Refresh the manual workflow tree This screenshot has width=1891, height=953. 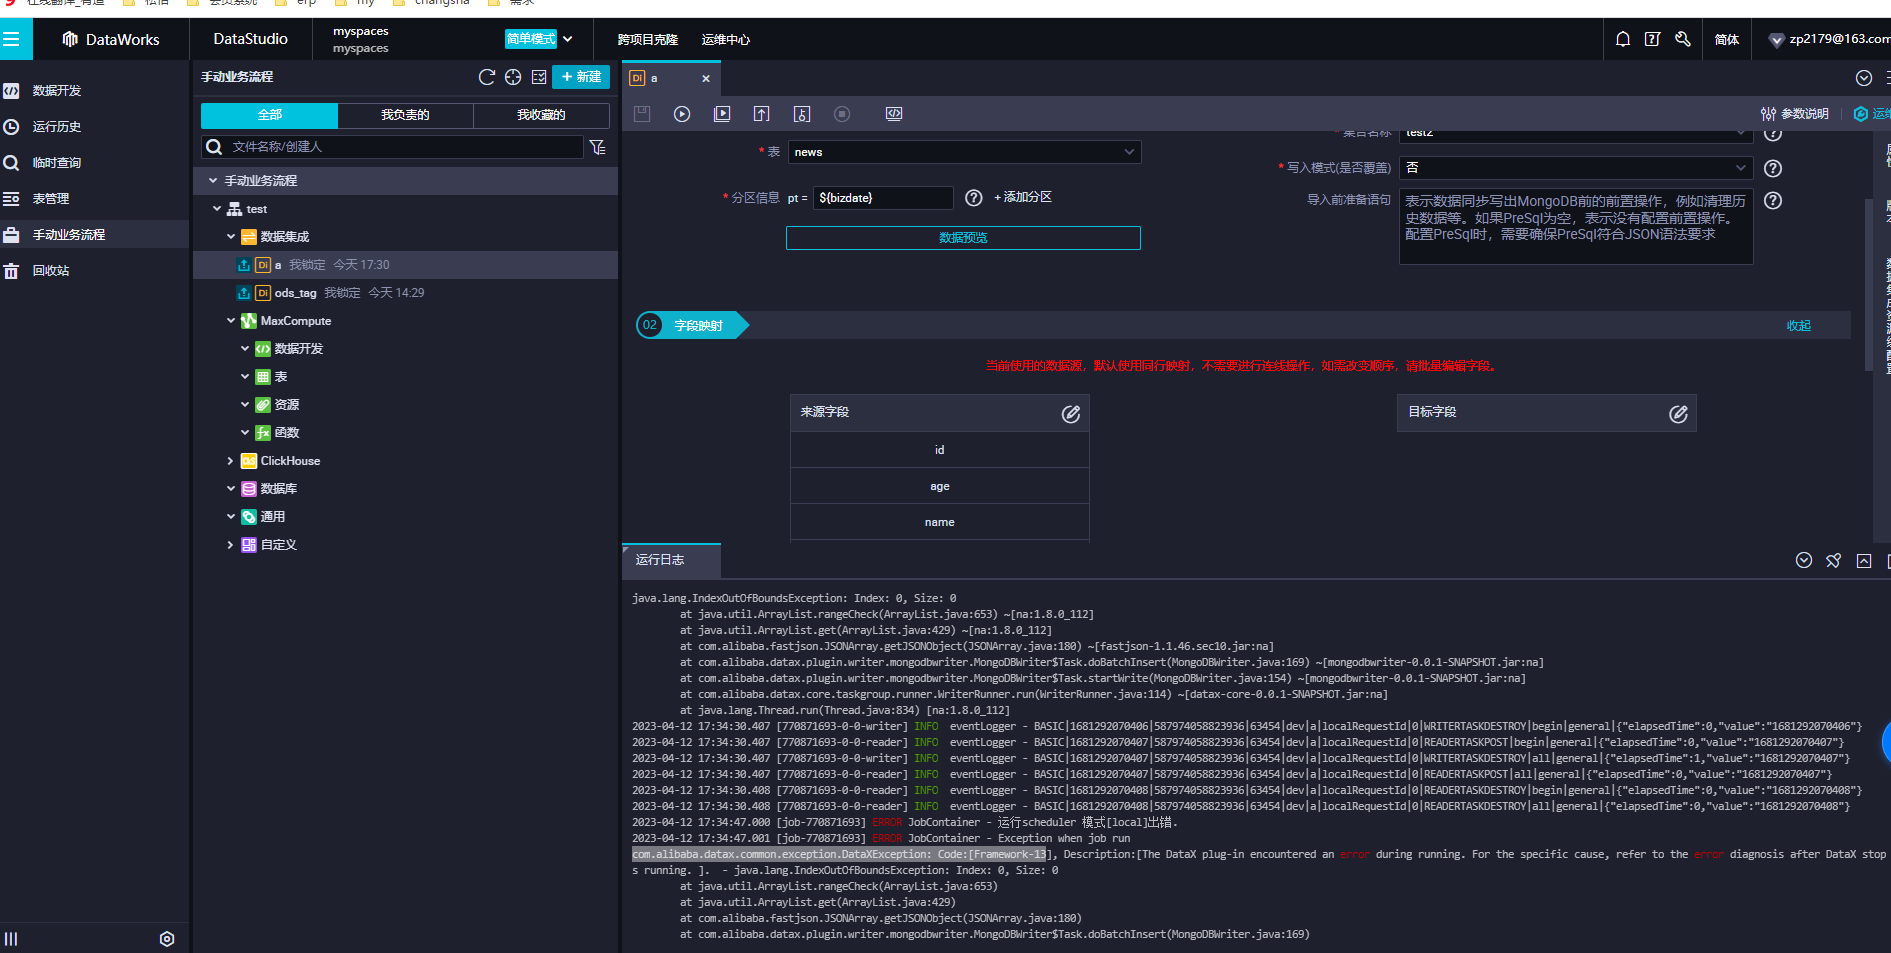pos(487,77)
